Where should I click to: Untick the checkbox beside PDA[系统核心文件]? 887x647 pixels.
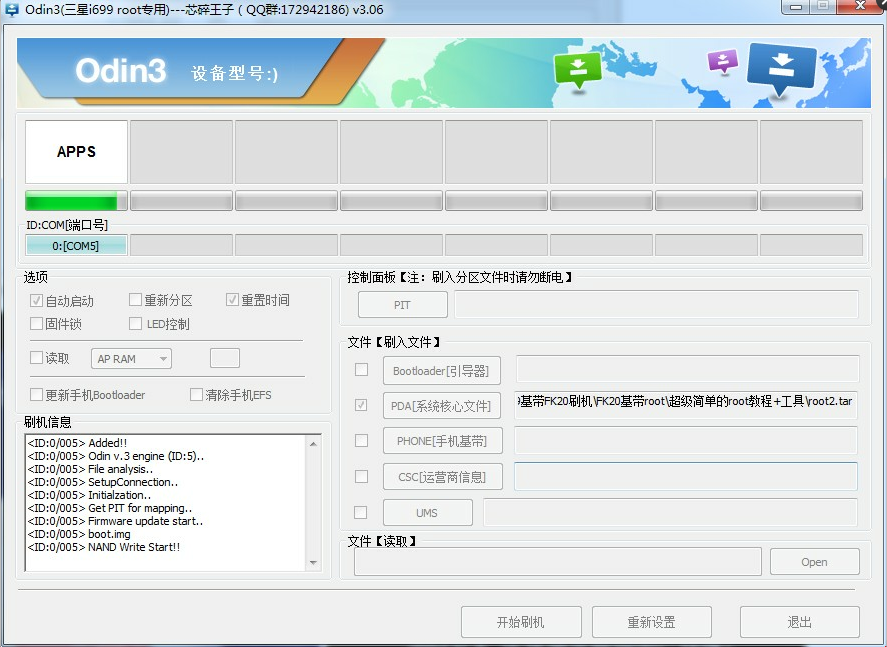pyautogui.click(x=361, y=405)
